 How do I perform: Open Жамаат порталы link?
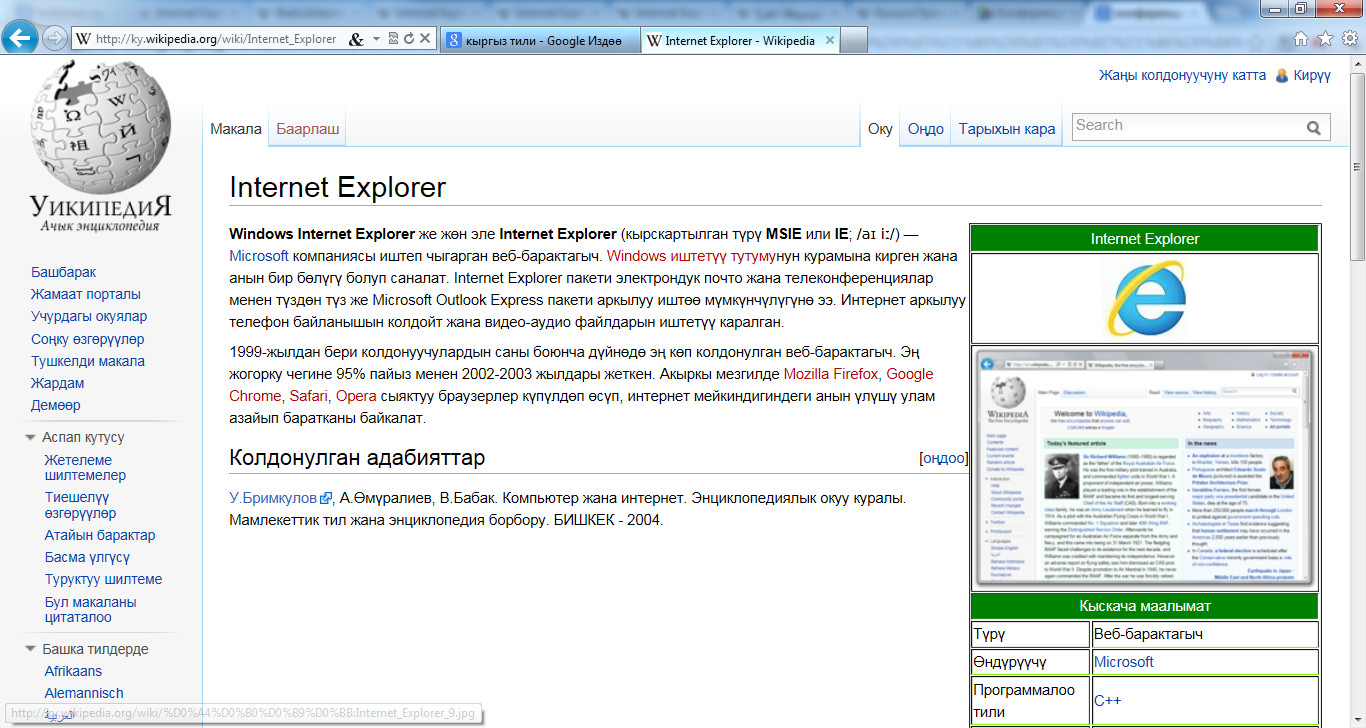(86, 294)
